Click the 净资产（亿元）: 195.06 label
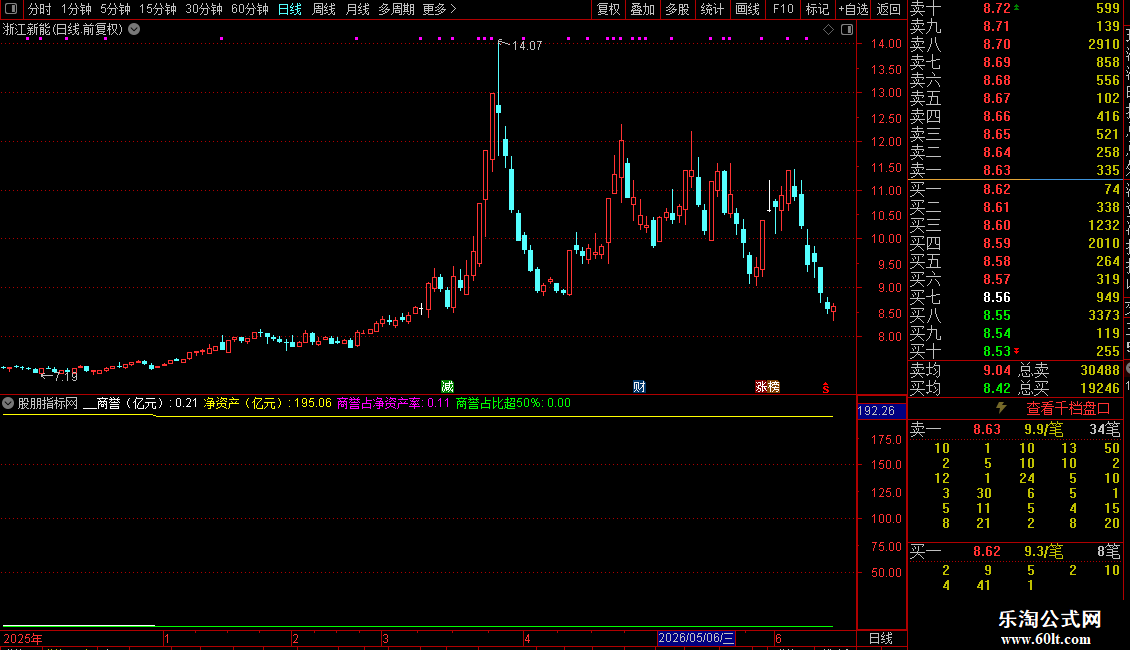1130x650 pixels. [x=267, y=404]
